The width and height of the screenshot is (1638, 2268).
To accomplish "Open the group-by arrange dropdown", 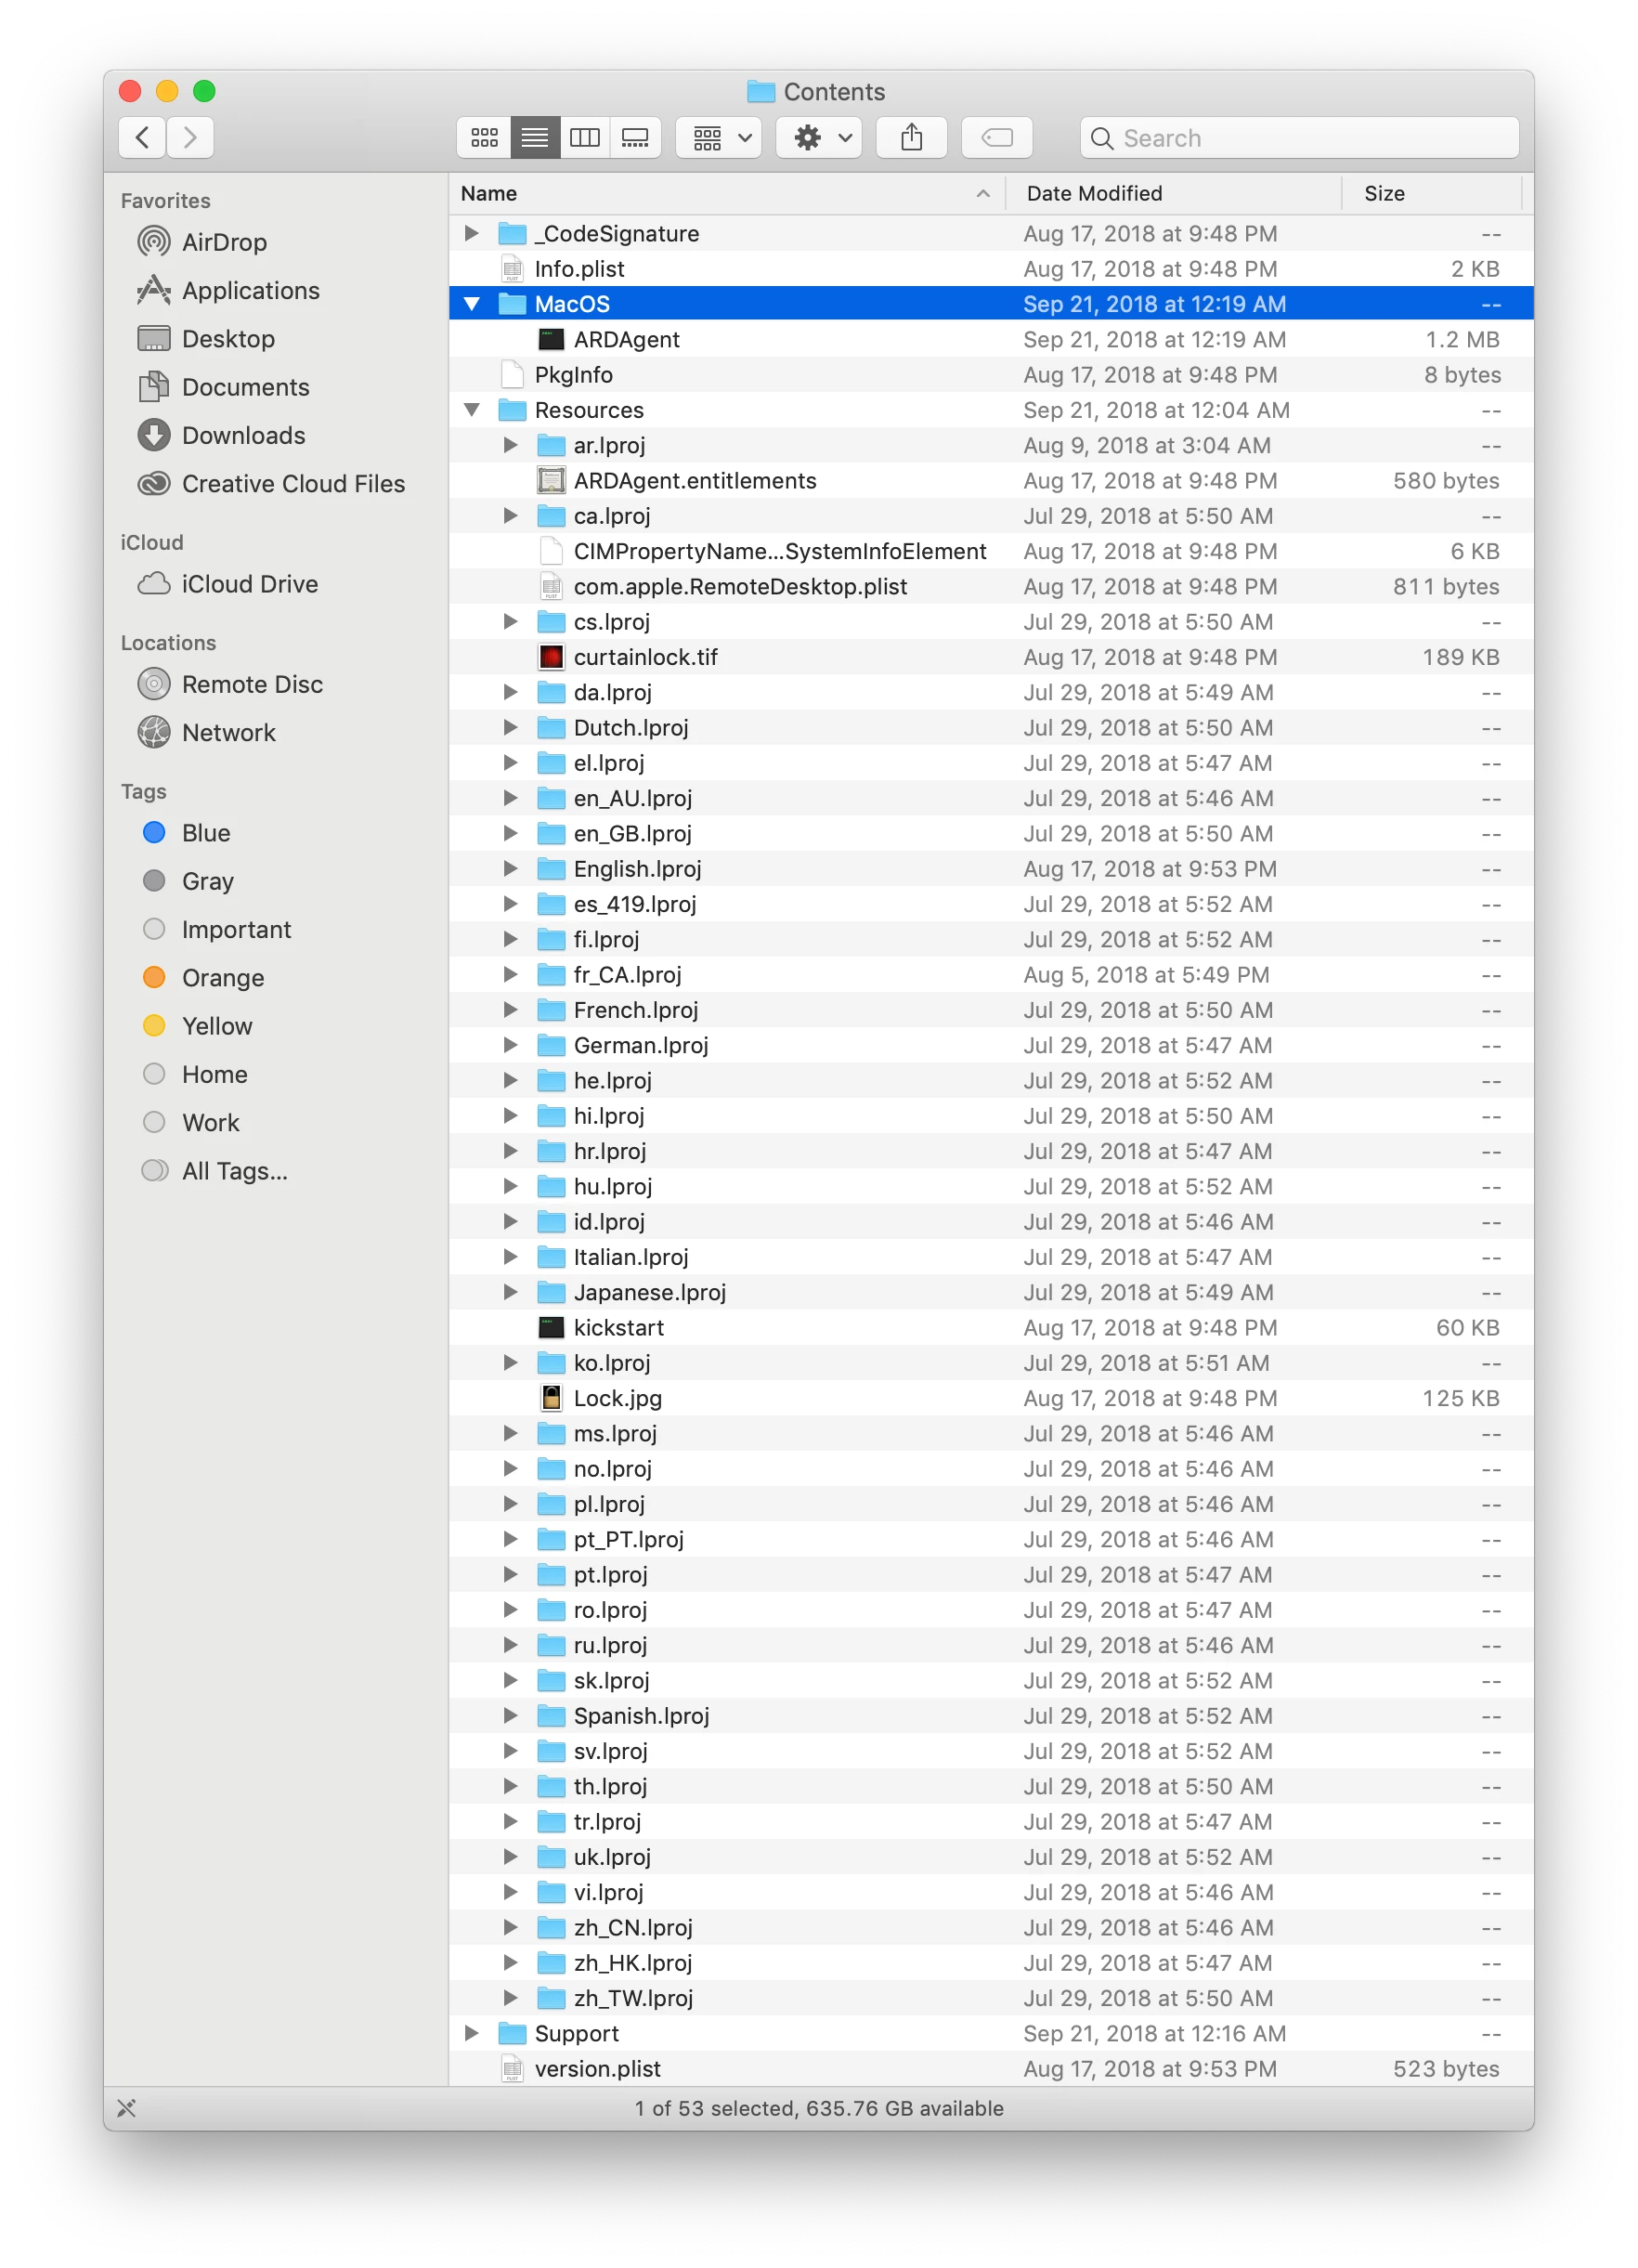I will click(x=719, y=138).
